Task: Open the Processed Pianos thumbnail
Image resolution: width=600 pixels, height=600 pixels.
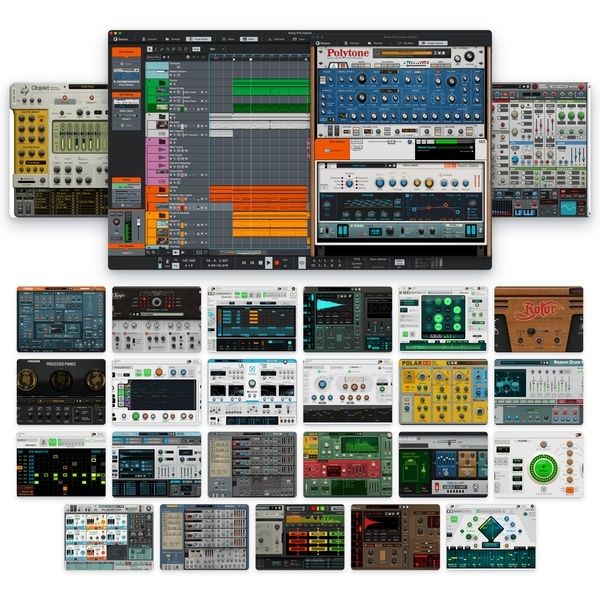Action: [x=61, y=392]
